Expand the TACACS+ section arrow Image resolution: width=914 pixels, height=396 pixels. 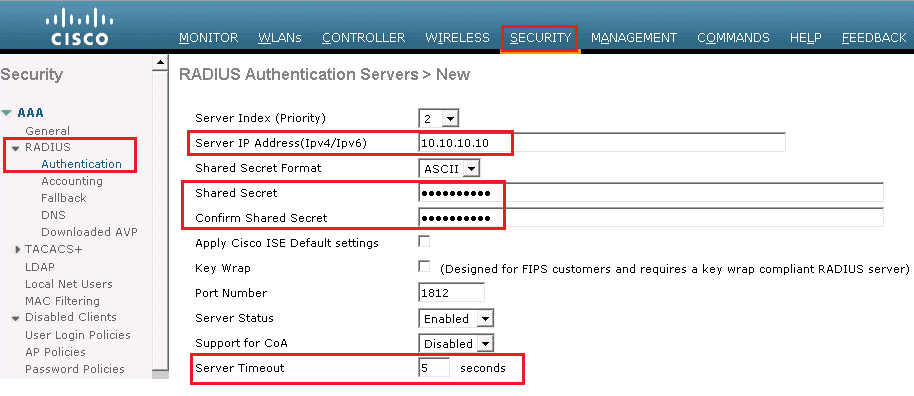coord(18,250)
